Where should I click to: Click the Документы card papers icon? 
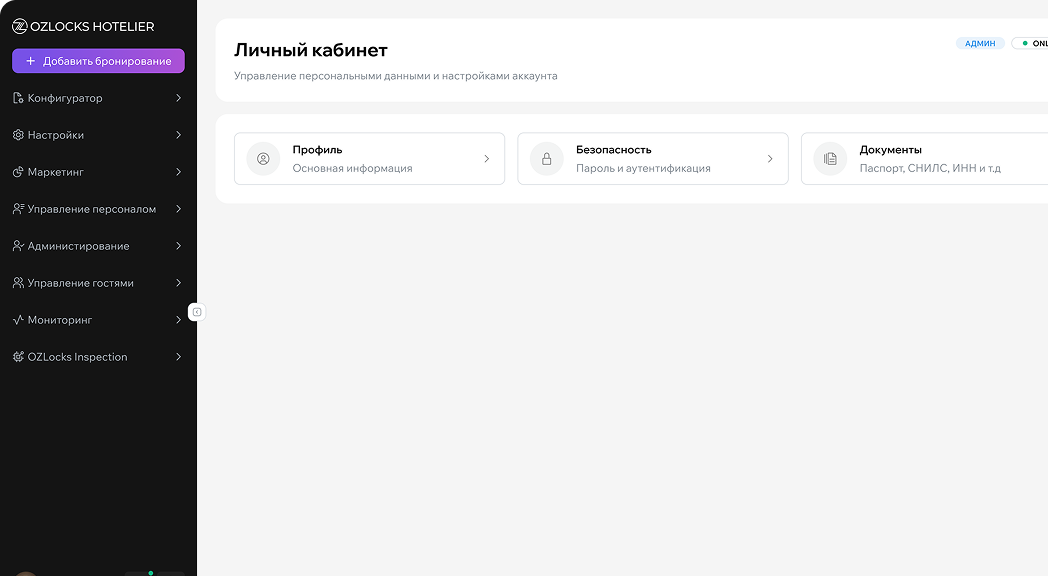830,159
